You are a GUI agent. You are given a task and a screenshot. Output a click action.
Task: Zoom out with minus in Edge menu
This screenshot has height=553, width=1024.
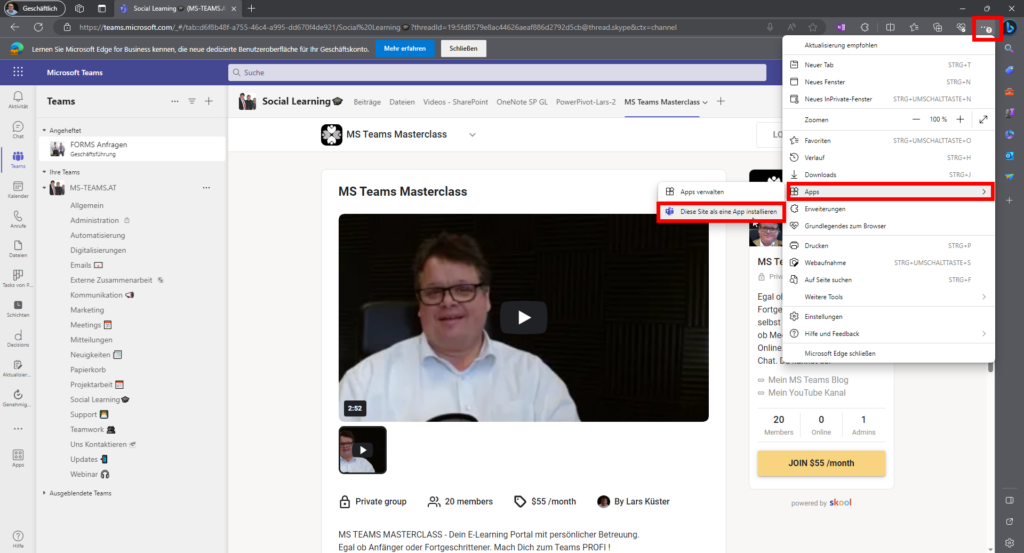(x=916, y=119)
